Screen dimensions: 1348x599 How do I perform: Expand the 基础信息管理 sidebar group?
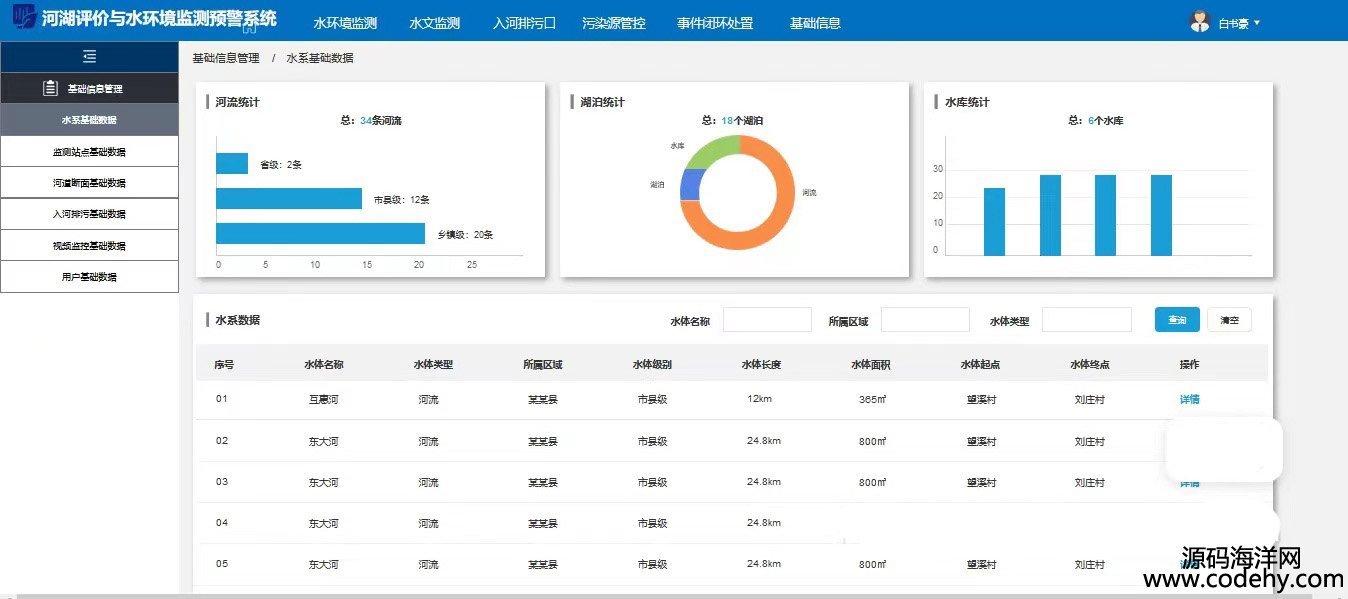point(90,88)
